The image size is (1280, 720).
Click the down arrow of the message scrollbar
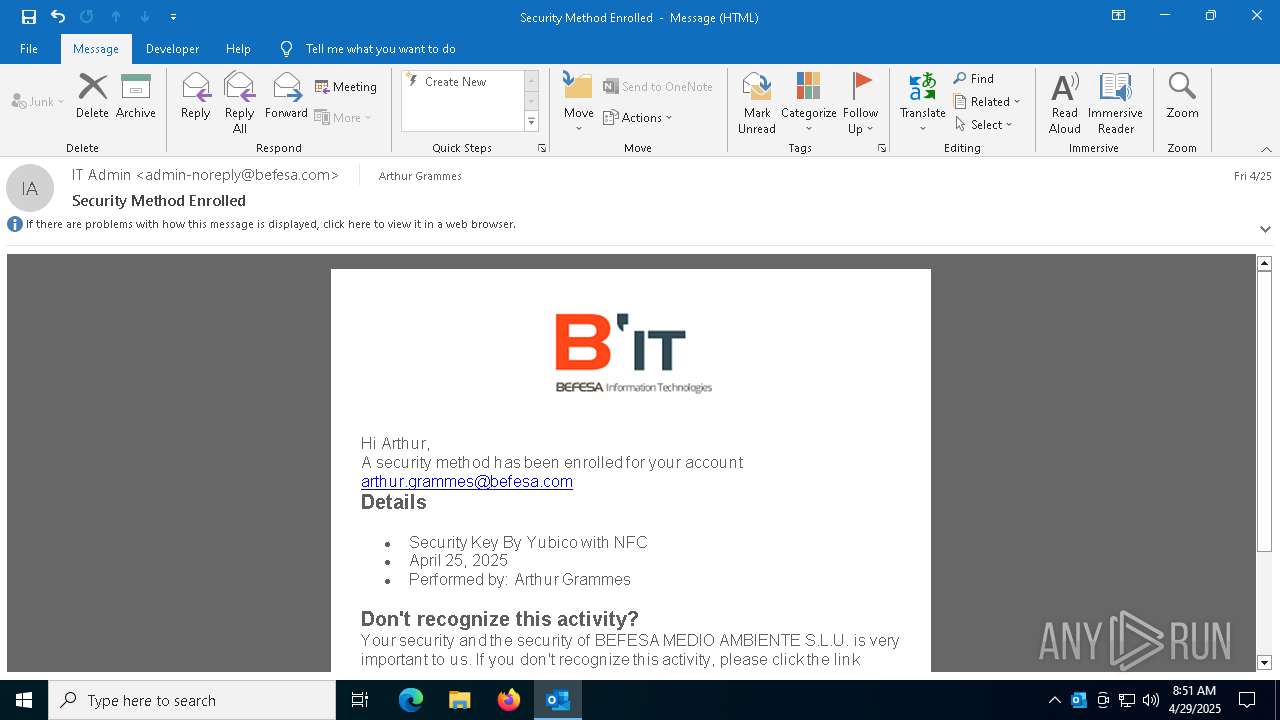click(1264, 662)
